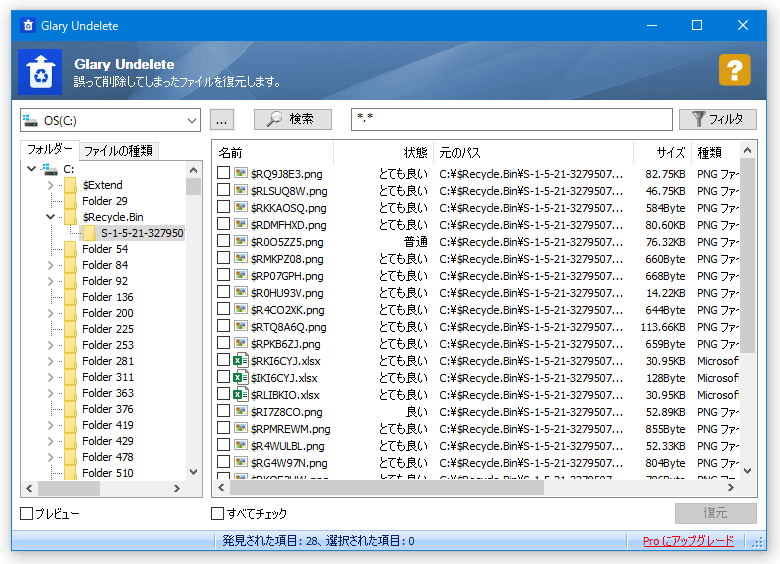
Task: Click the image icon of $RG4W97N.png
Action: [x=241, y=462]
